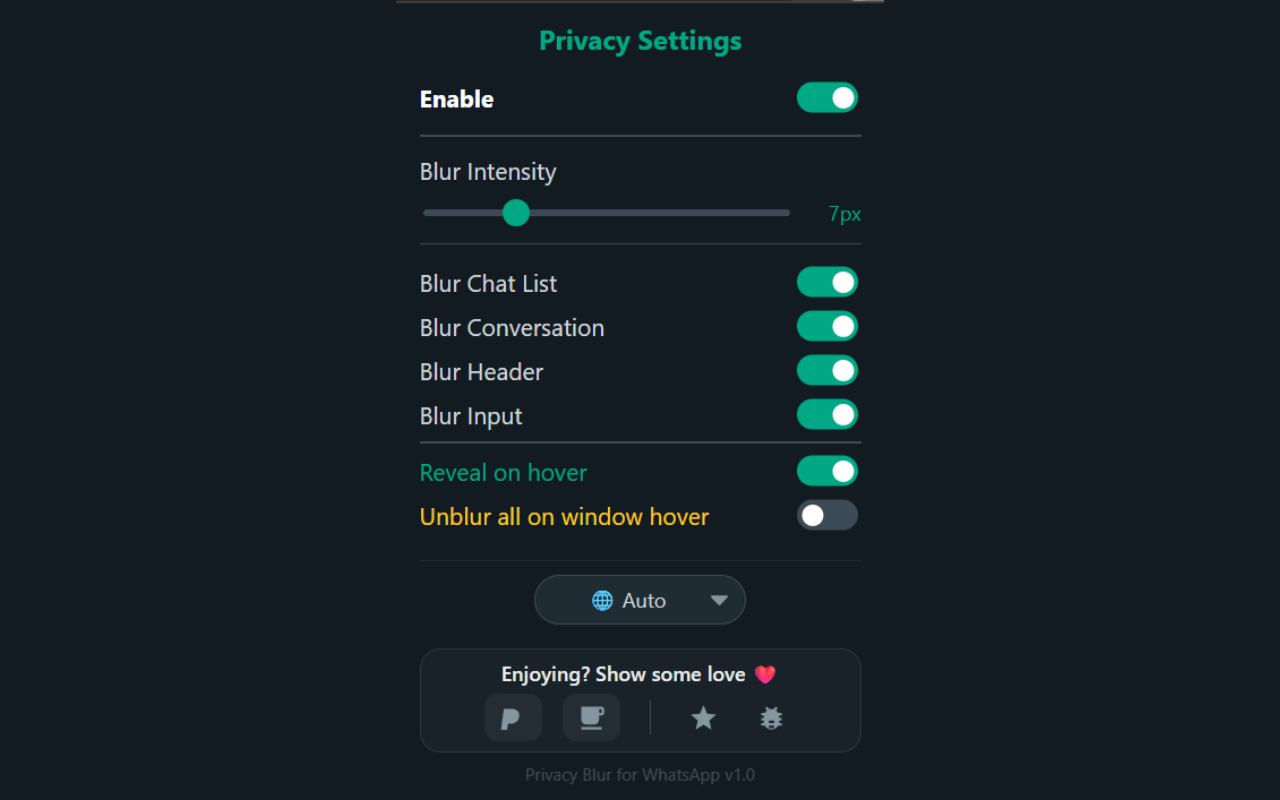Screen dimensions: 1280x800
Task: Toggle Blur Conversation off
Action: coord(827,325)
